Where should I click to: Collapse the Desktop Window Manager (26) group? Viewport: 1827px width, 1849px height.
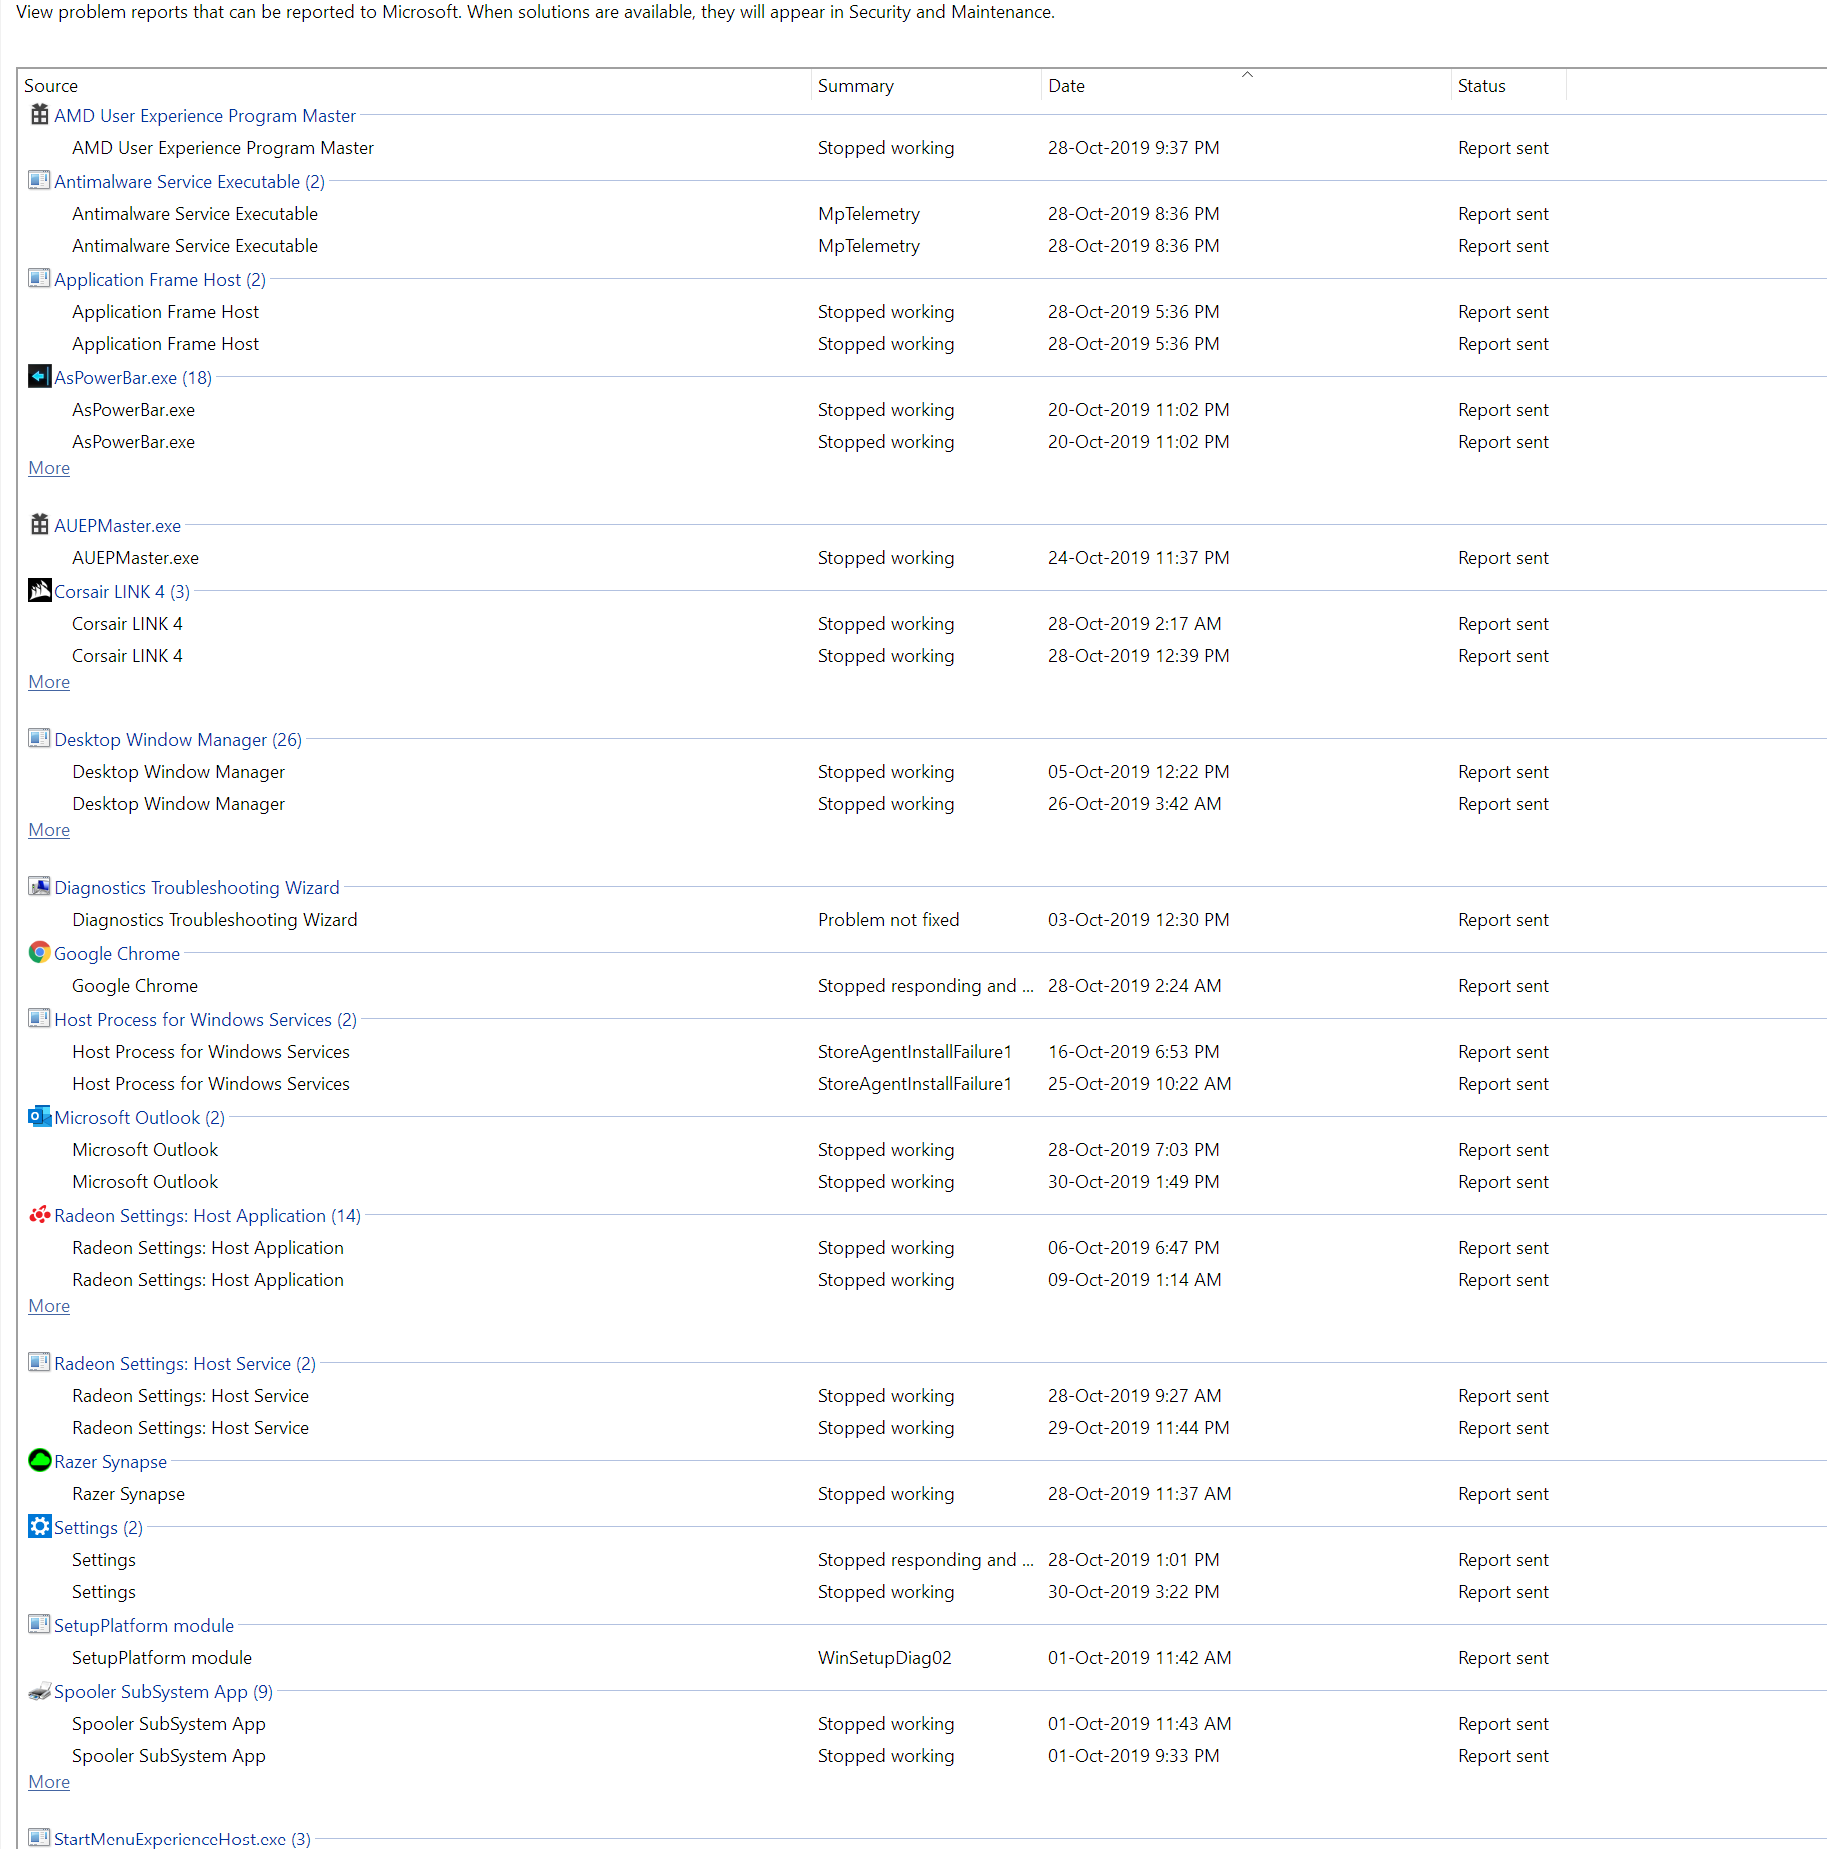178,740
